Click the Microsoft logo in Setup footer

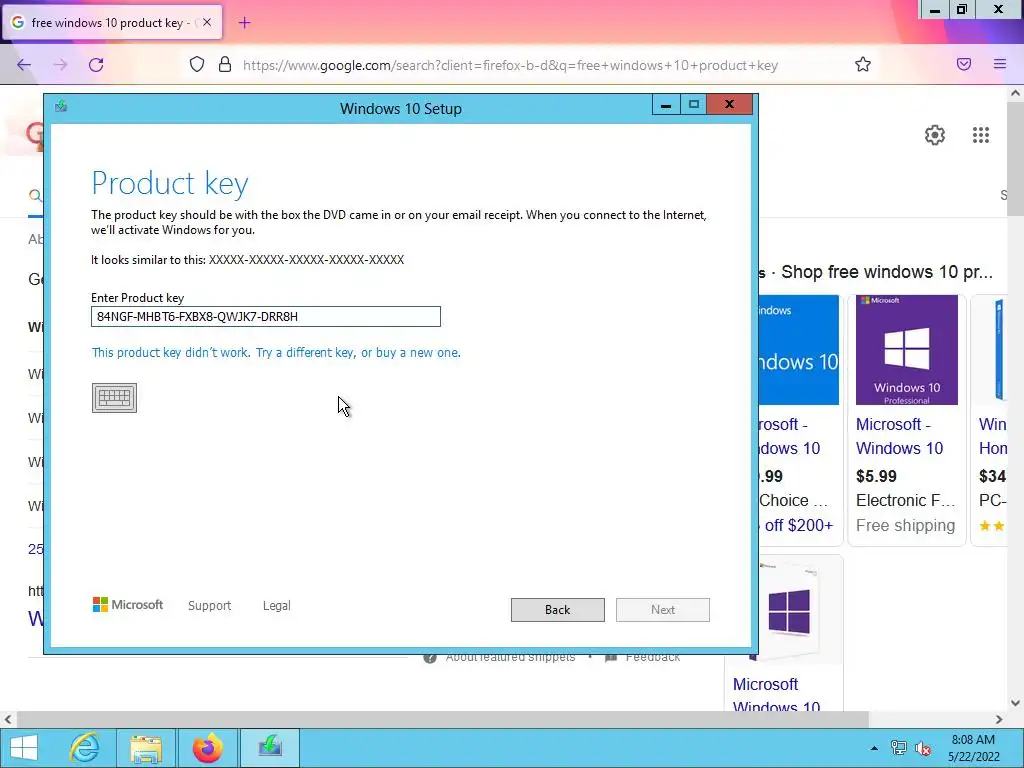pyautogui.click(x=128, y=605)
